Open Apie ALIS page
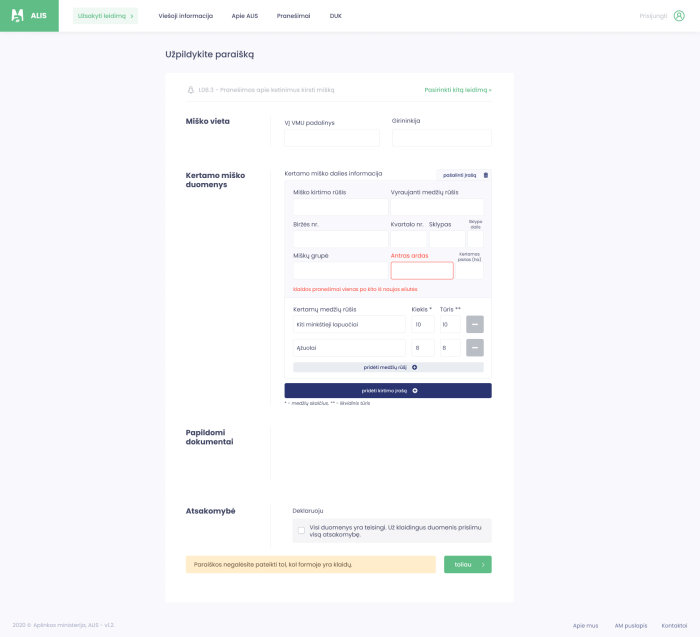This screenshot has width=700, height=637. [x=245, y=16]
